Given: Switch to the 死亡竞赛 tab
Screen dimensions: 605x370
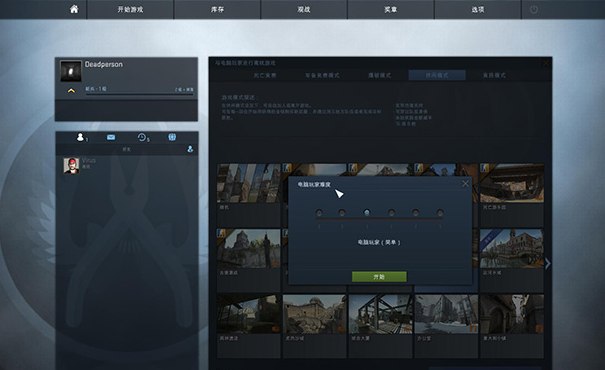Looking at the screenshot, I should coord(265,75).
